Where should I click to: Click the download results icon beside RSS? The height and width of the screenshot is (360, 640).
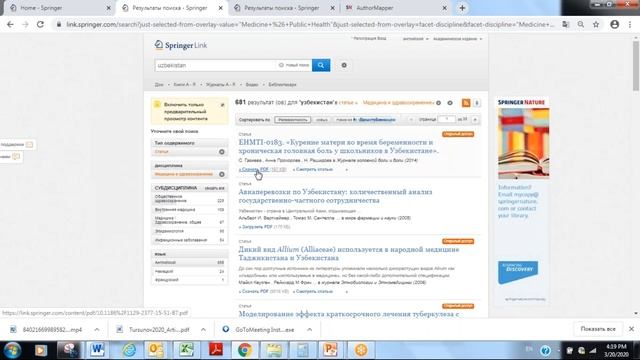coord(476,103)
